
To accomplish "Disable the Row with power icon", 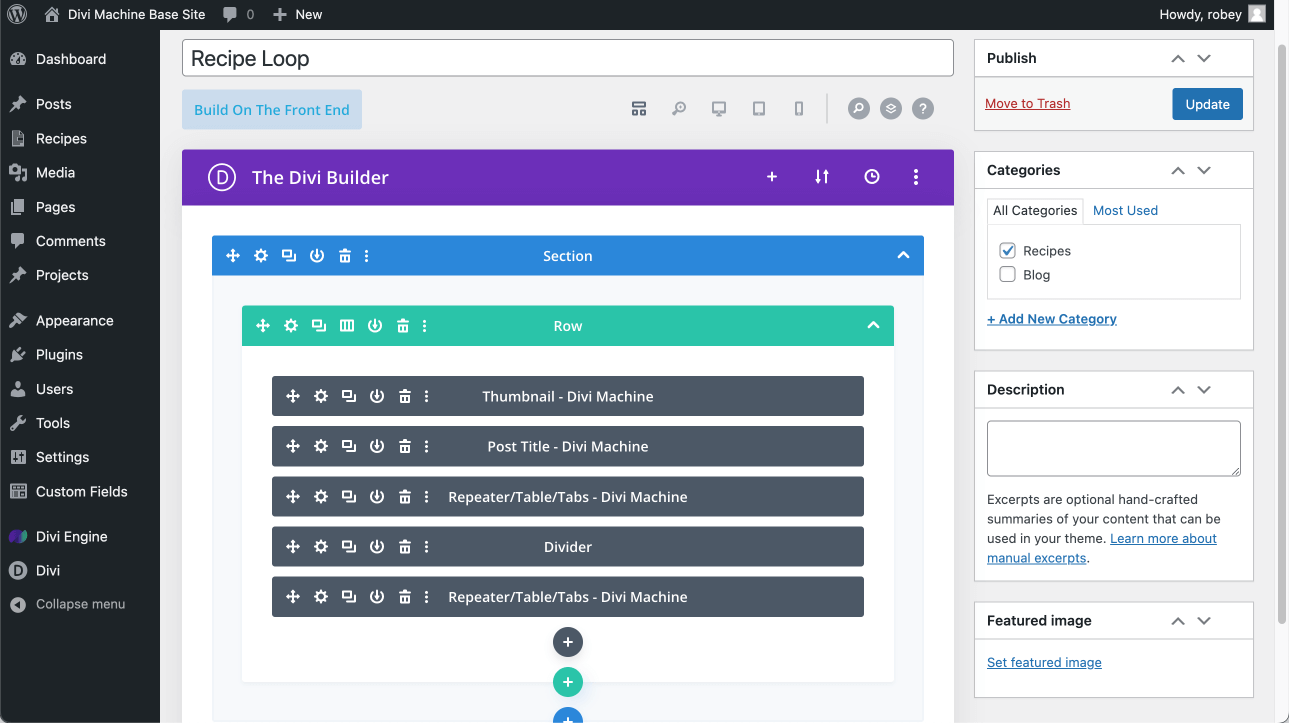I will click(x=375, y=326).
